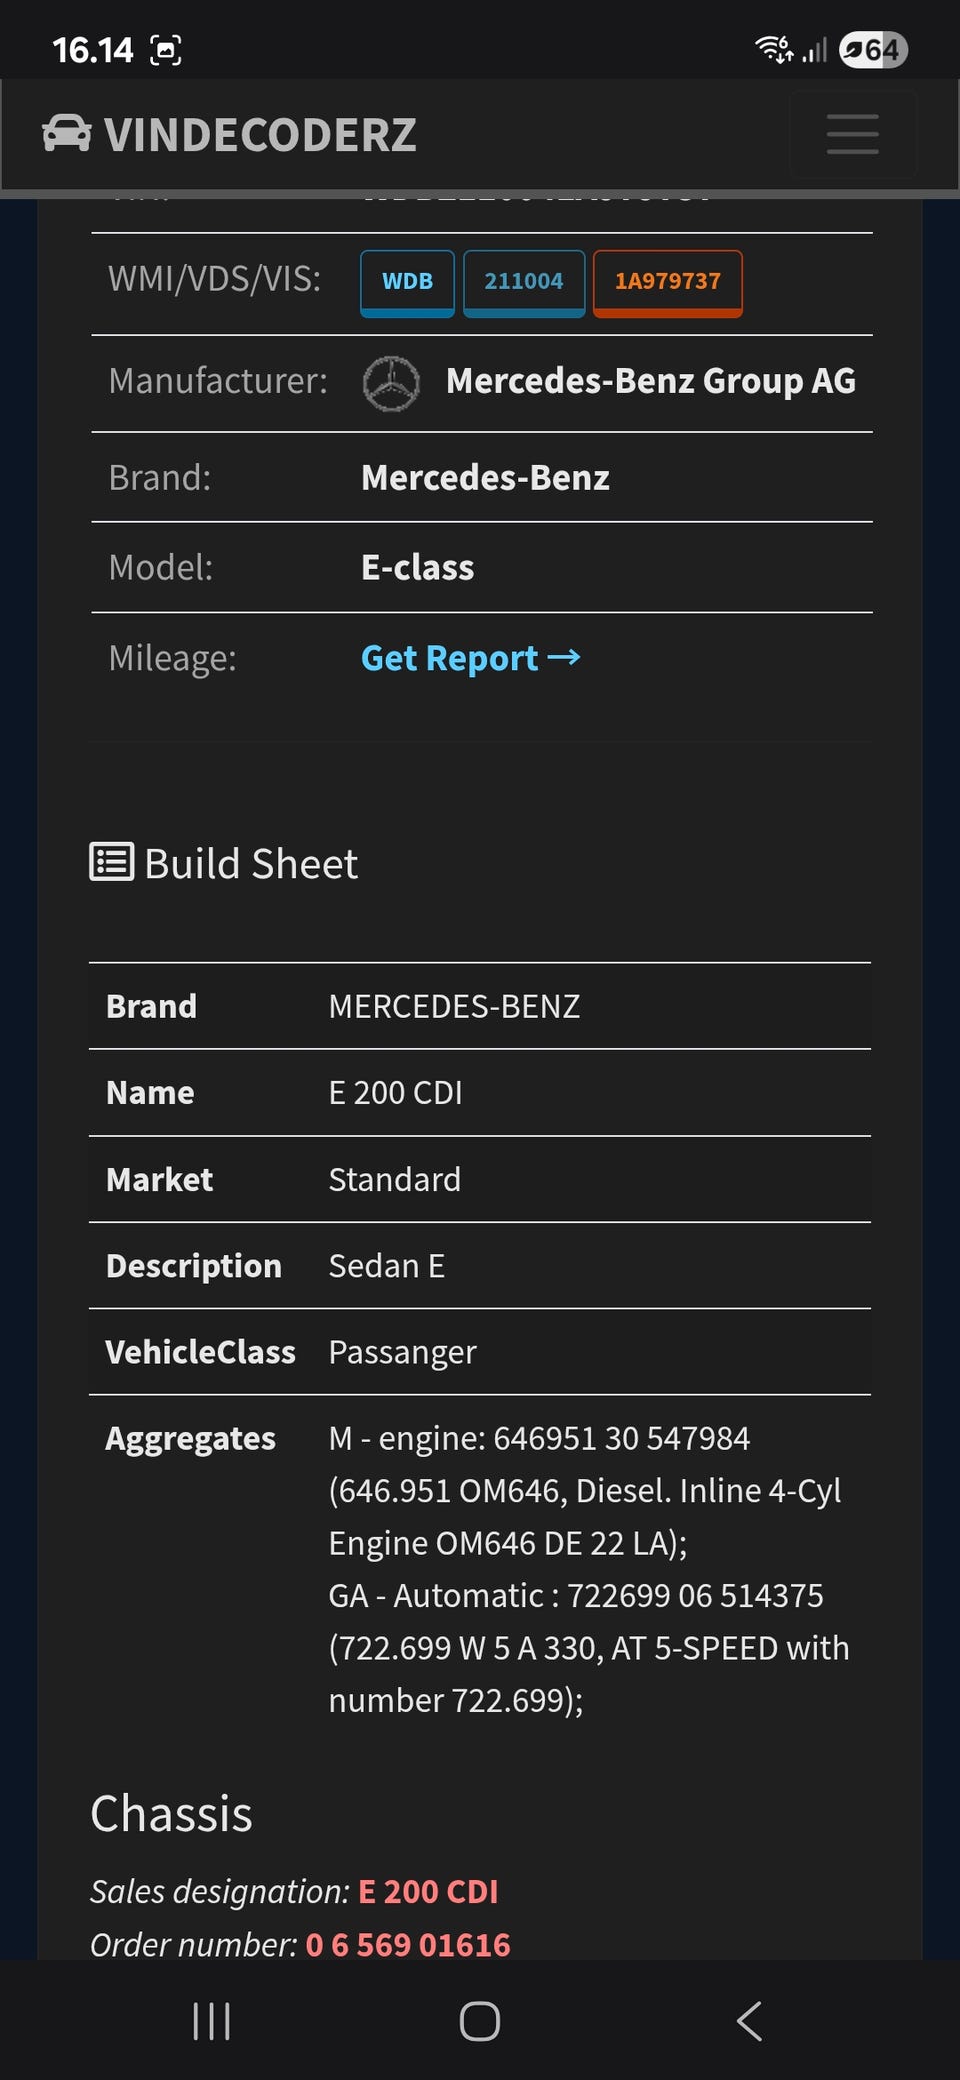Select the 211004 VDS badge
This screenshot has width=960, height=2080.
coord(524,283)
